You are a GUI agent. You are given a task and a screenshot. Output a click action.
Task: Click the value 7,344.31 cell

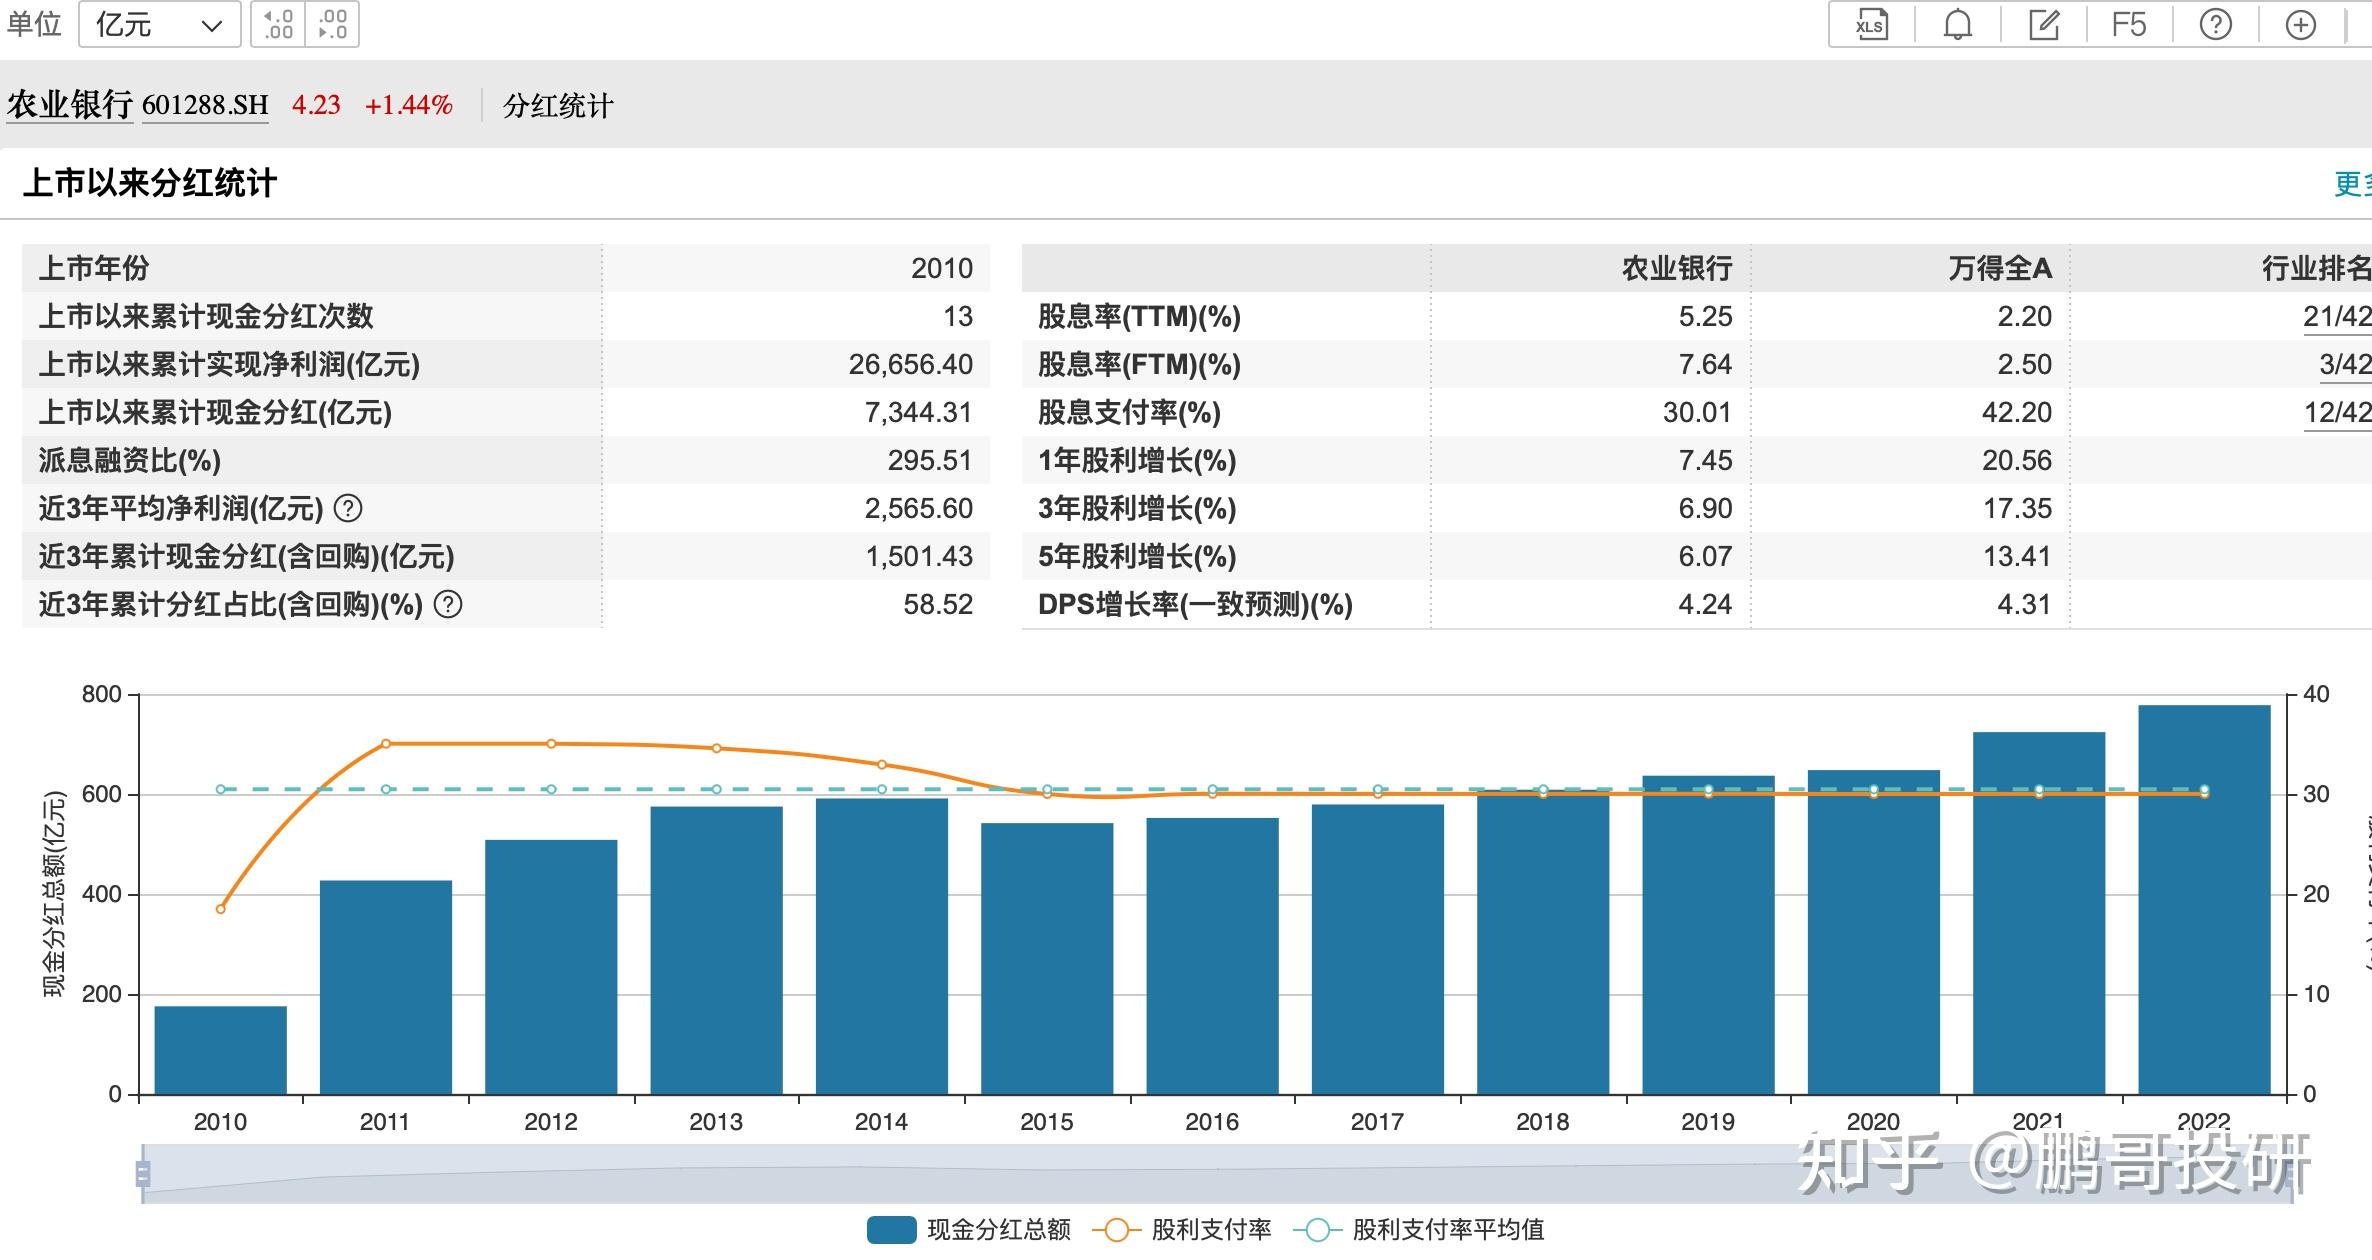click(918, 413)
